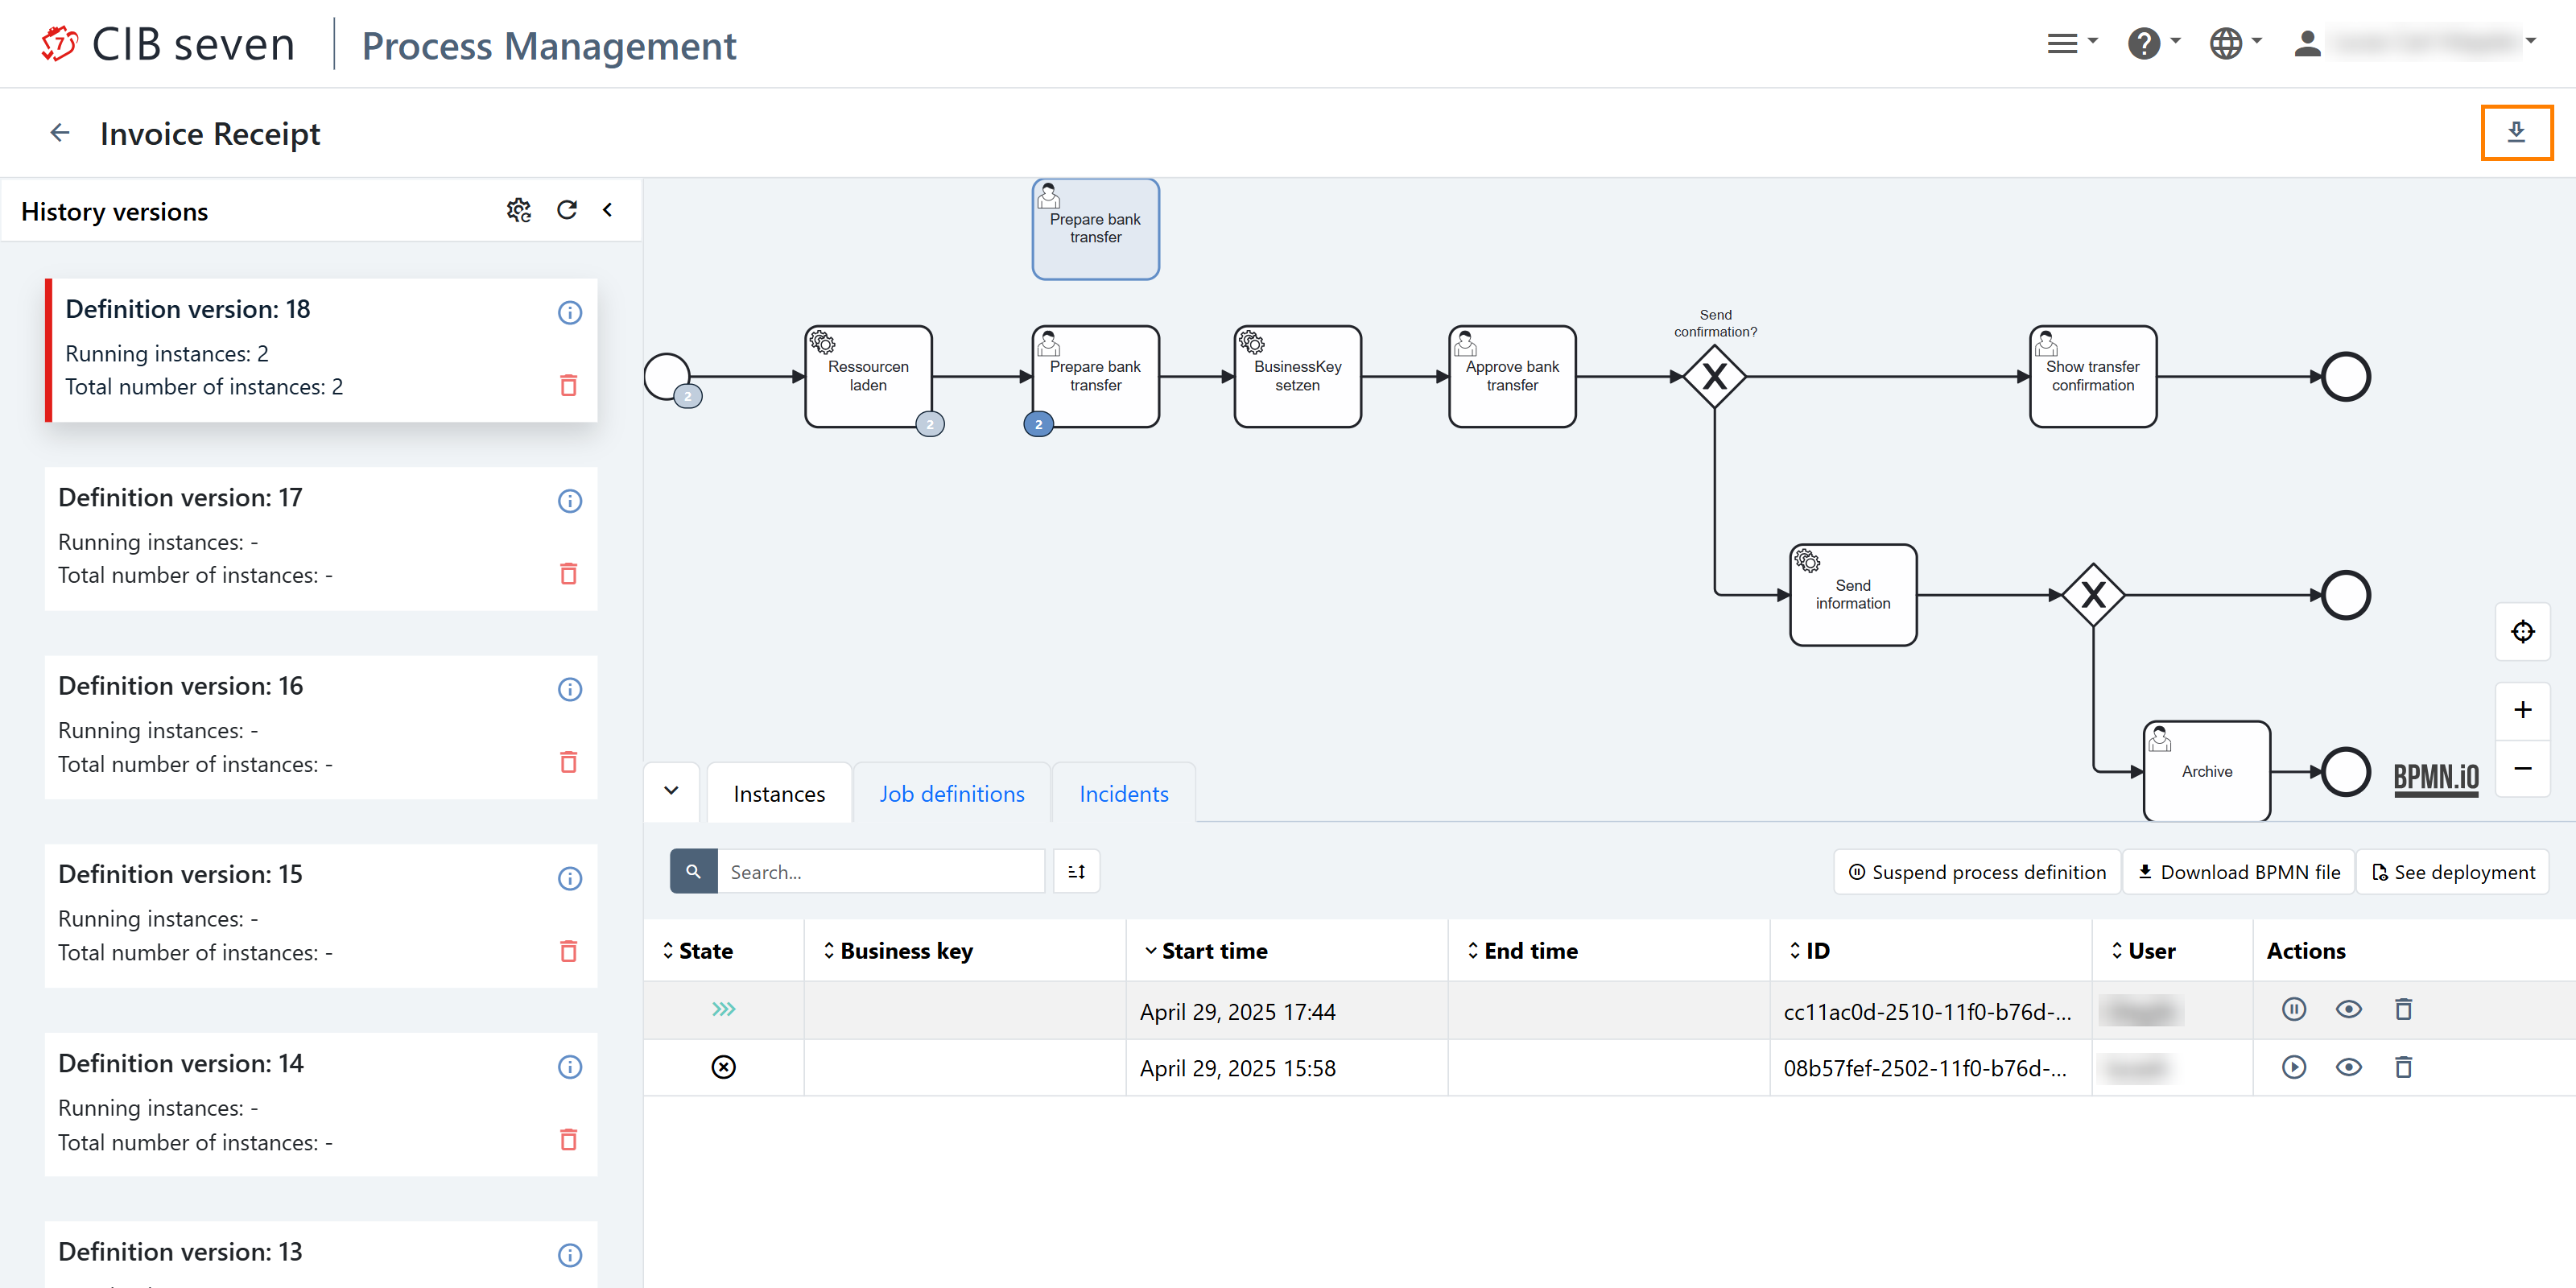Collapse the instances table panel chevron

(671, 791)
